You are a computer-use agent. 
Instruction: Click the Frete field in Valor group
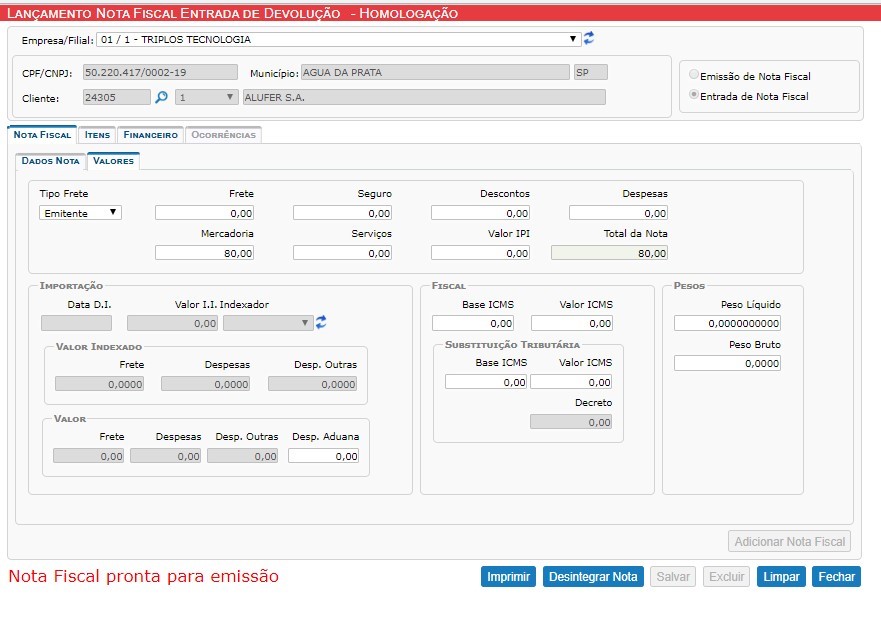(88, 456)
